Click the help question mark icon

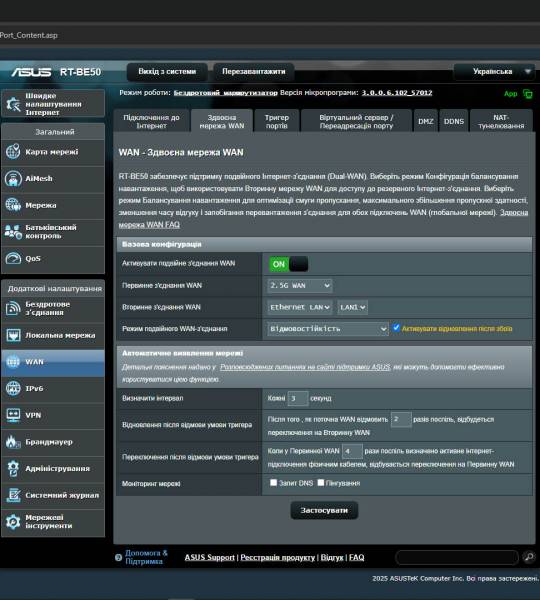(119, 558)
